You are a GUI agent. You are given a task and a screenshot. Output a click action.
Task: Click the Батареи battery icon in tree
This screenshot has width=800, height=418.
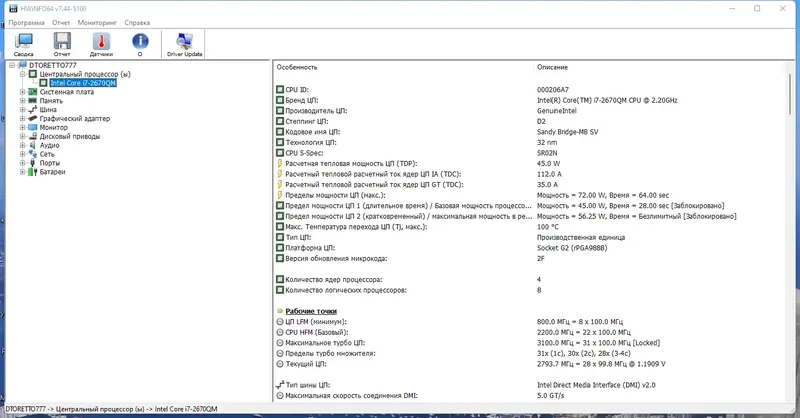tap(33, 172)
